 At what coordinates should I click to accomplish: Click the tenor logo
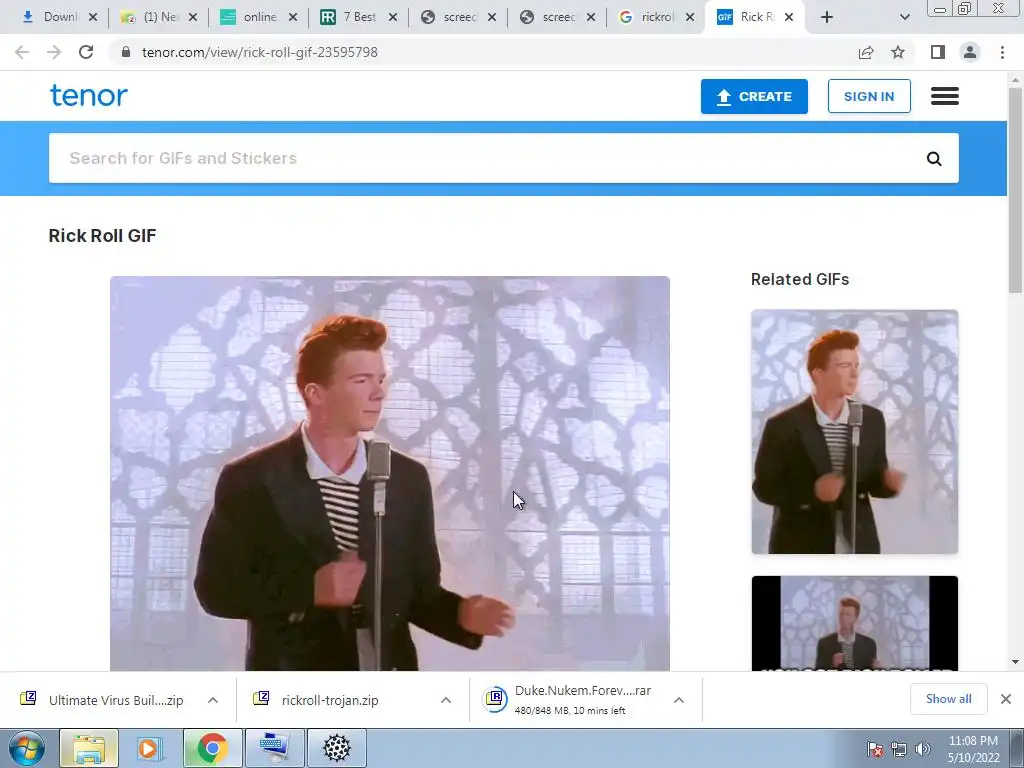(x=89, y=95)
